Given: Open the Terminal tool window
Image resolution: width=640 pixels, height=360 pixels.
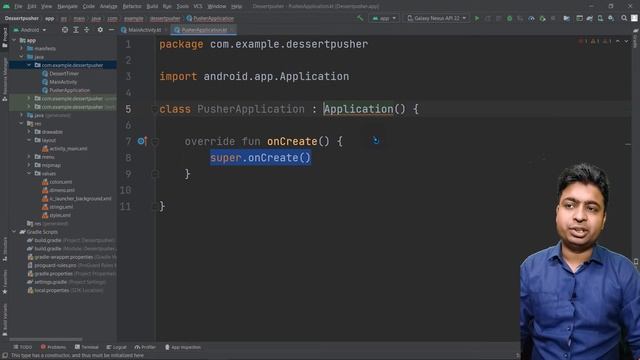Looking at the screenshot, I should click(x=87, y=347).
